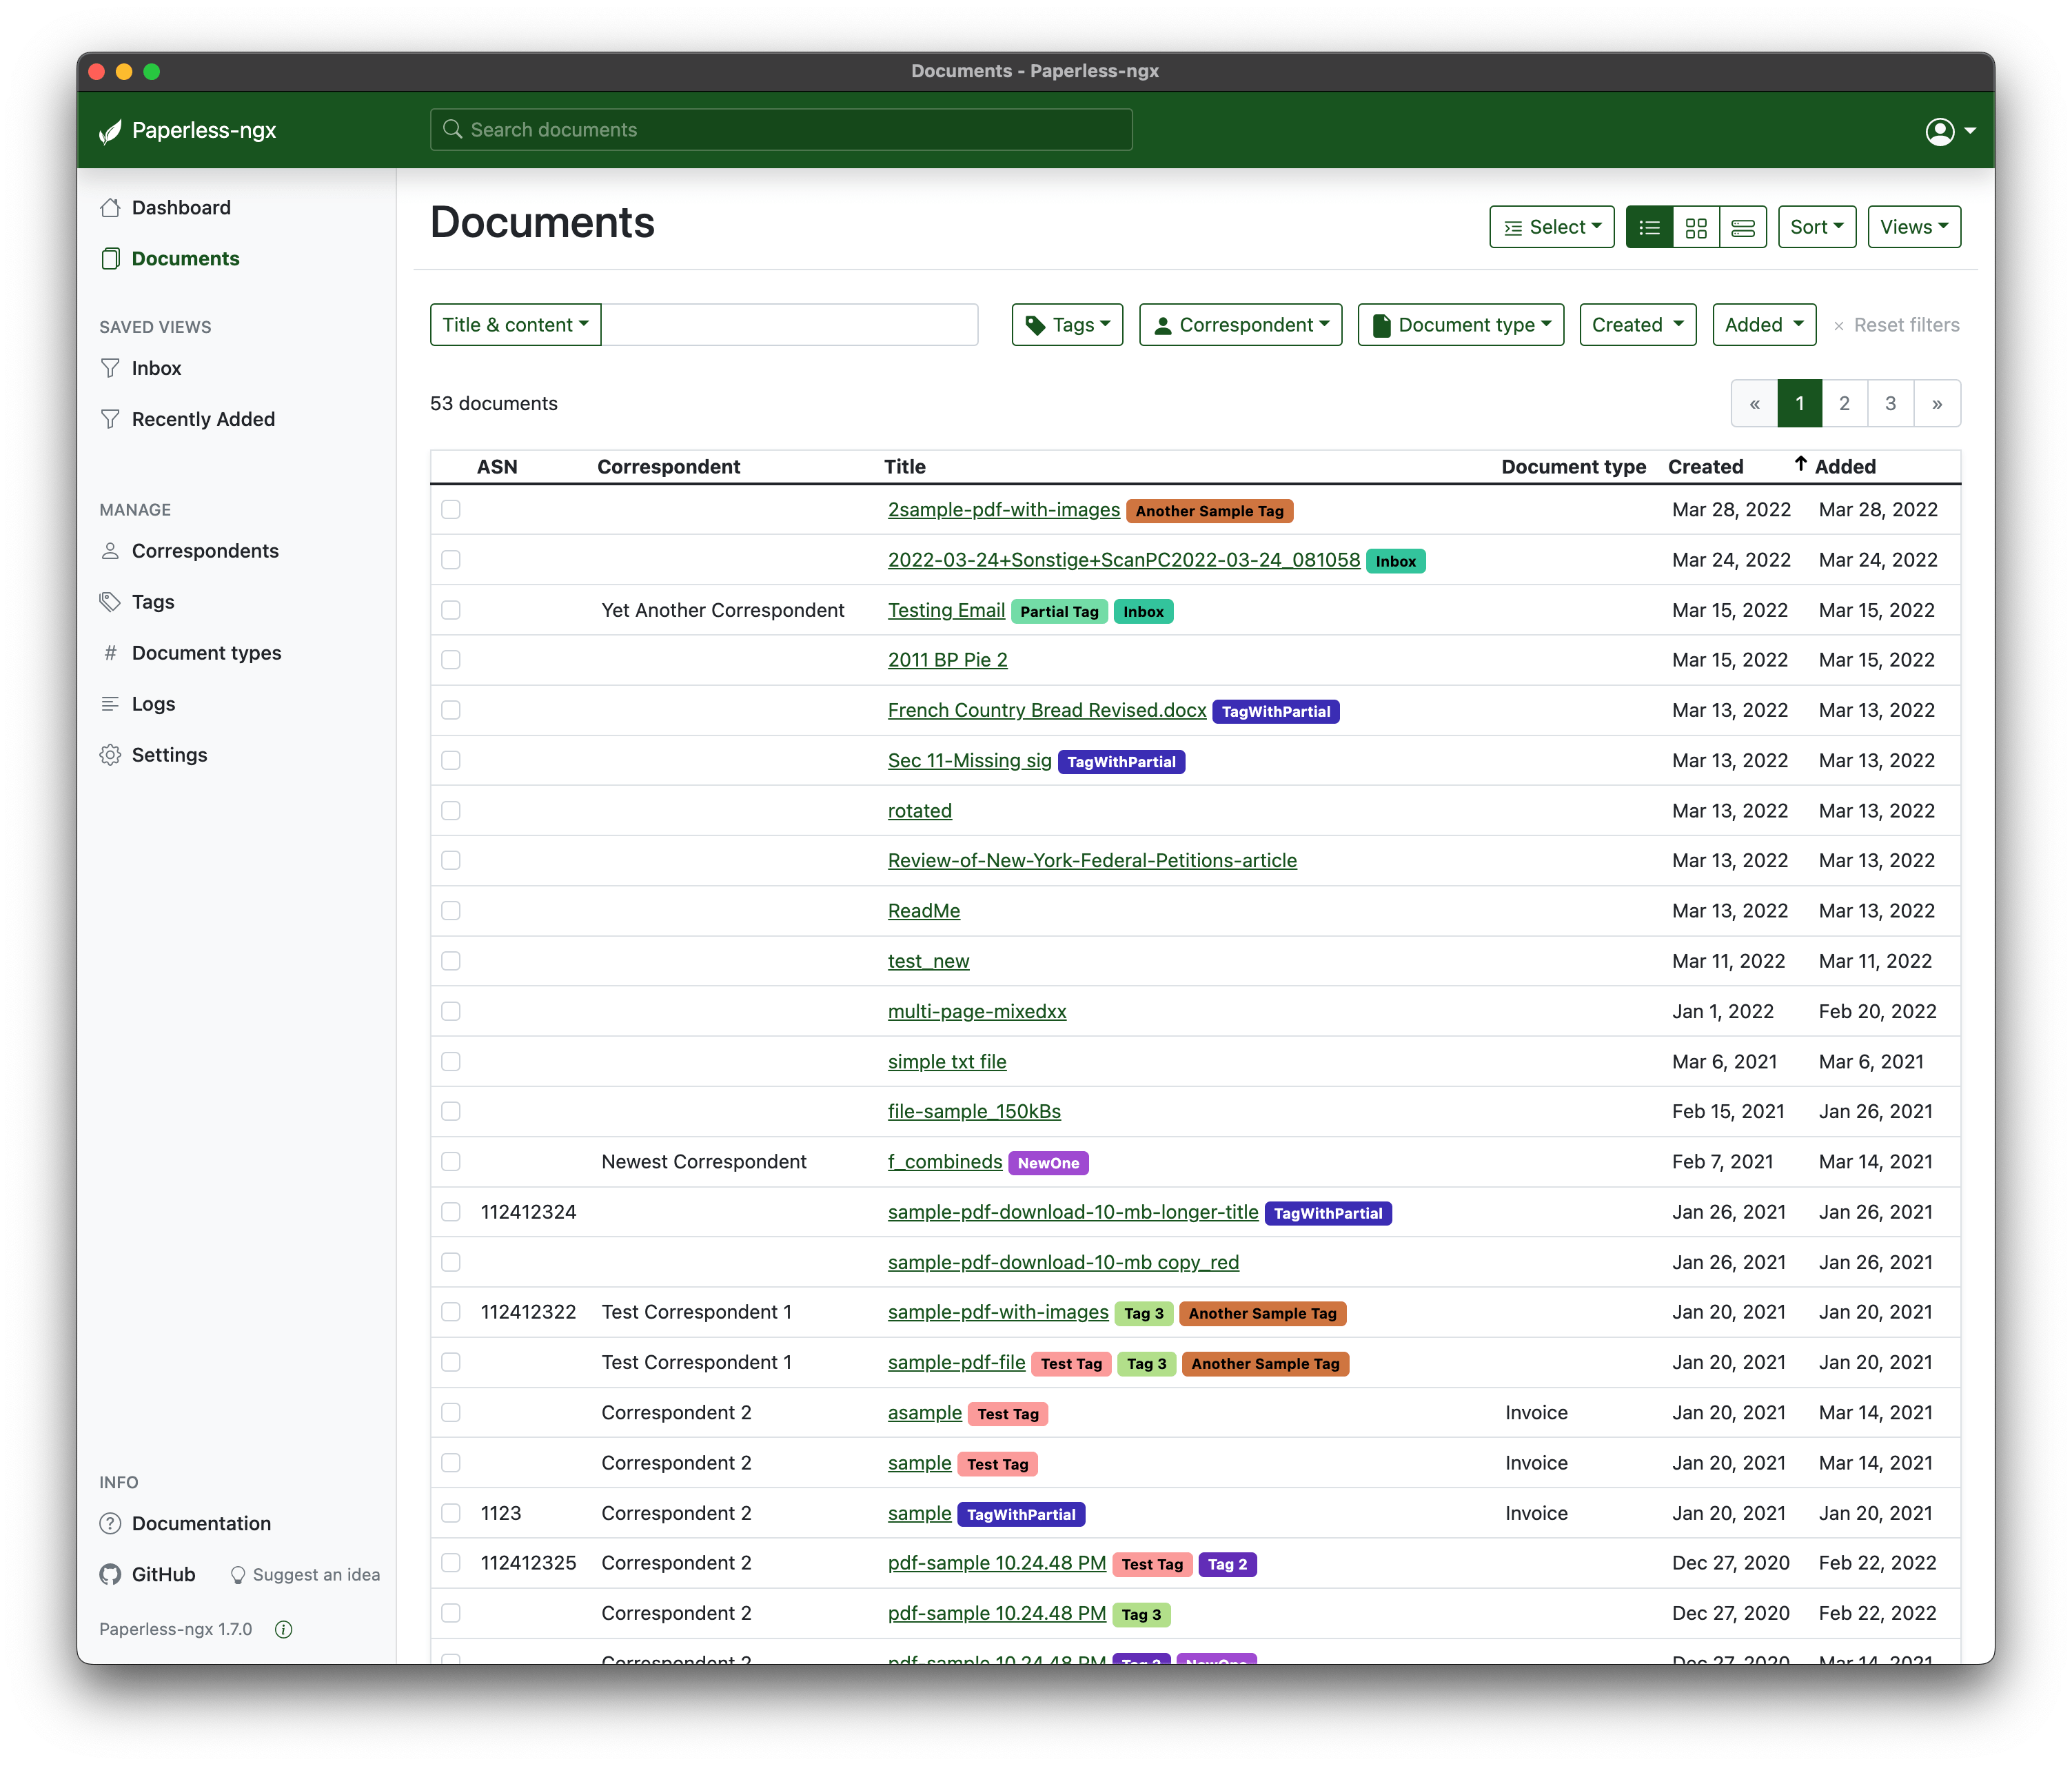Click the version info icon in sidebar
The image size is (2072, 1766).
[284, 1629]
